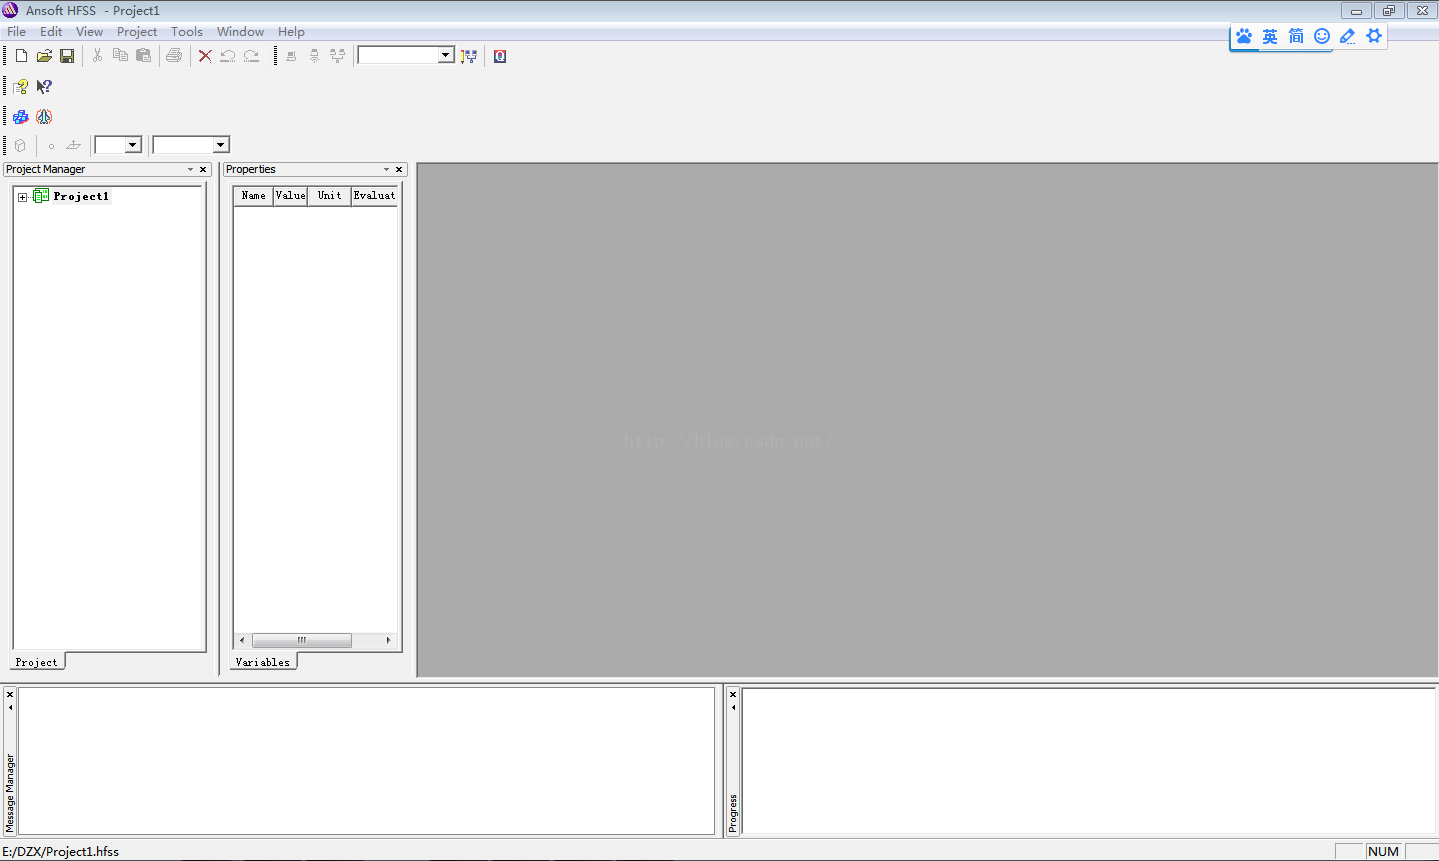Select Project1 in the project tree
This screenshot has height=861, width=1439.
click(81, 196)
